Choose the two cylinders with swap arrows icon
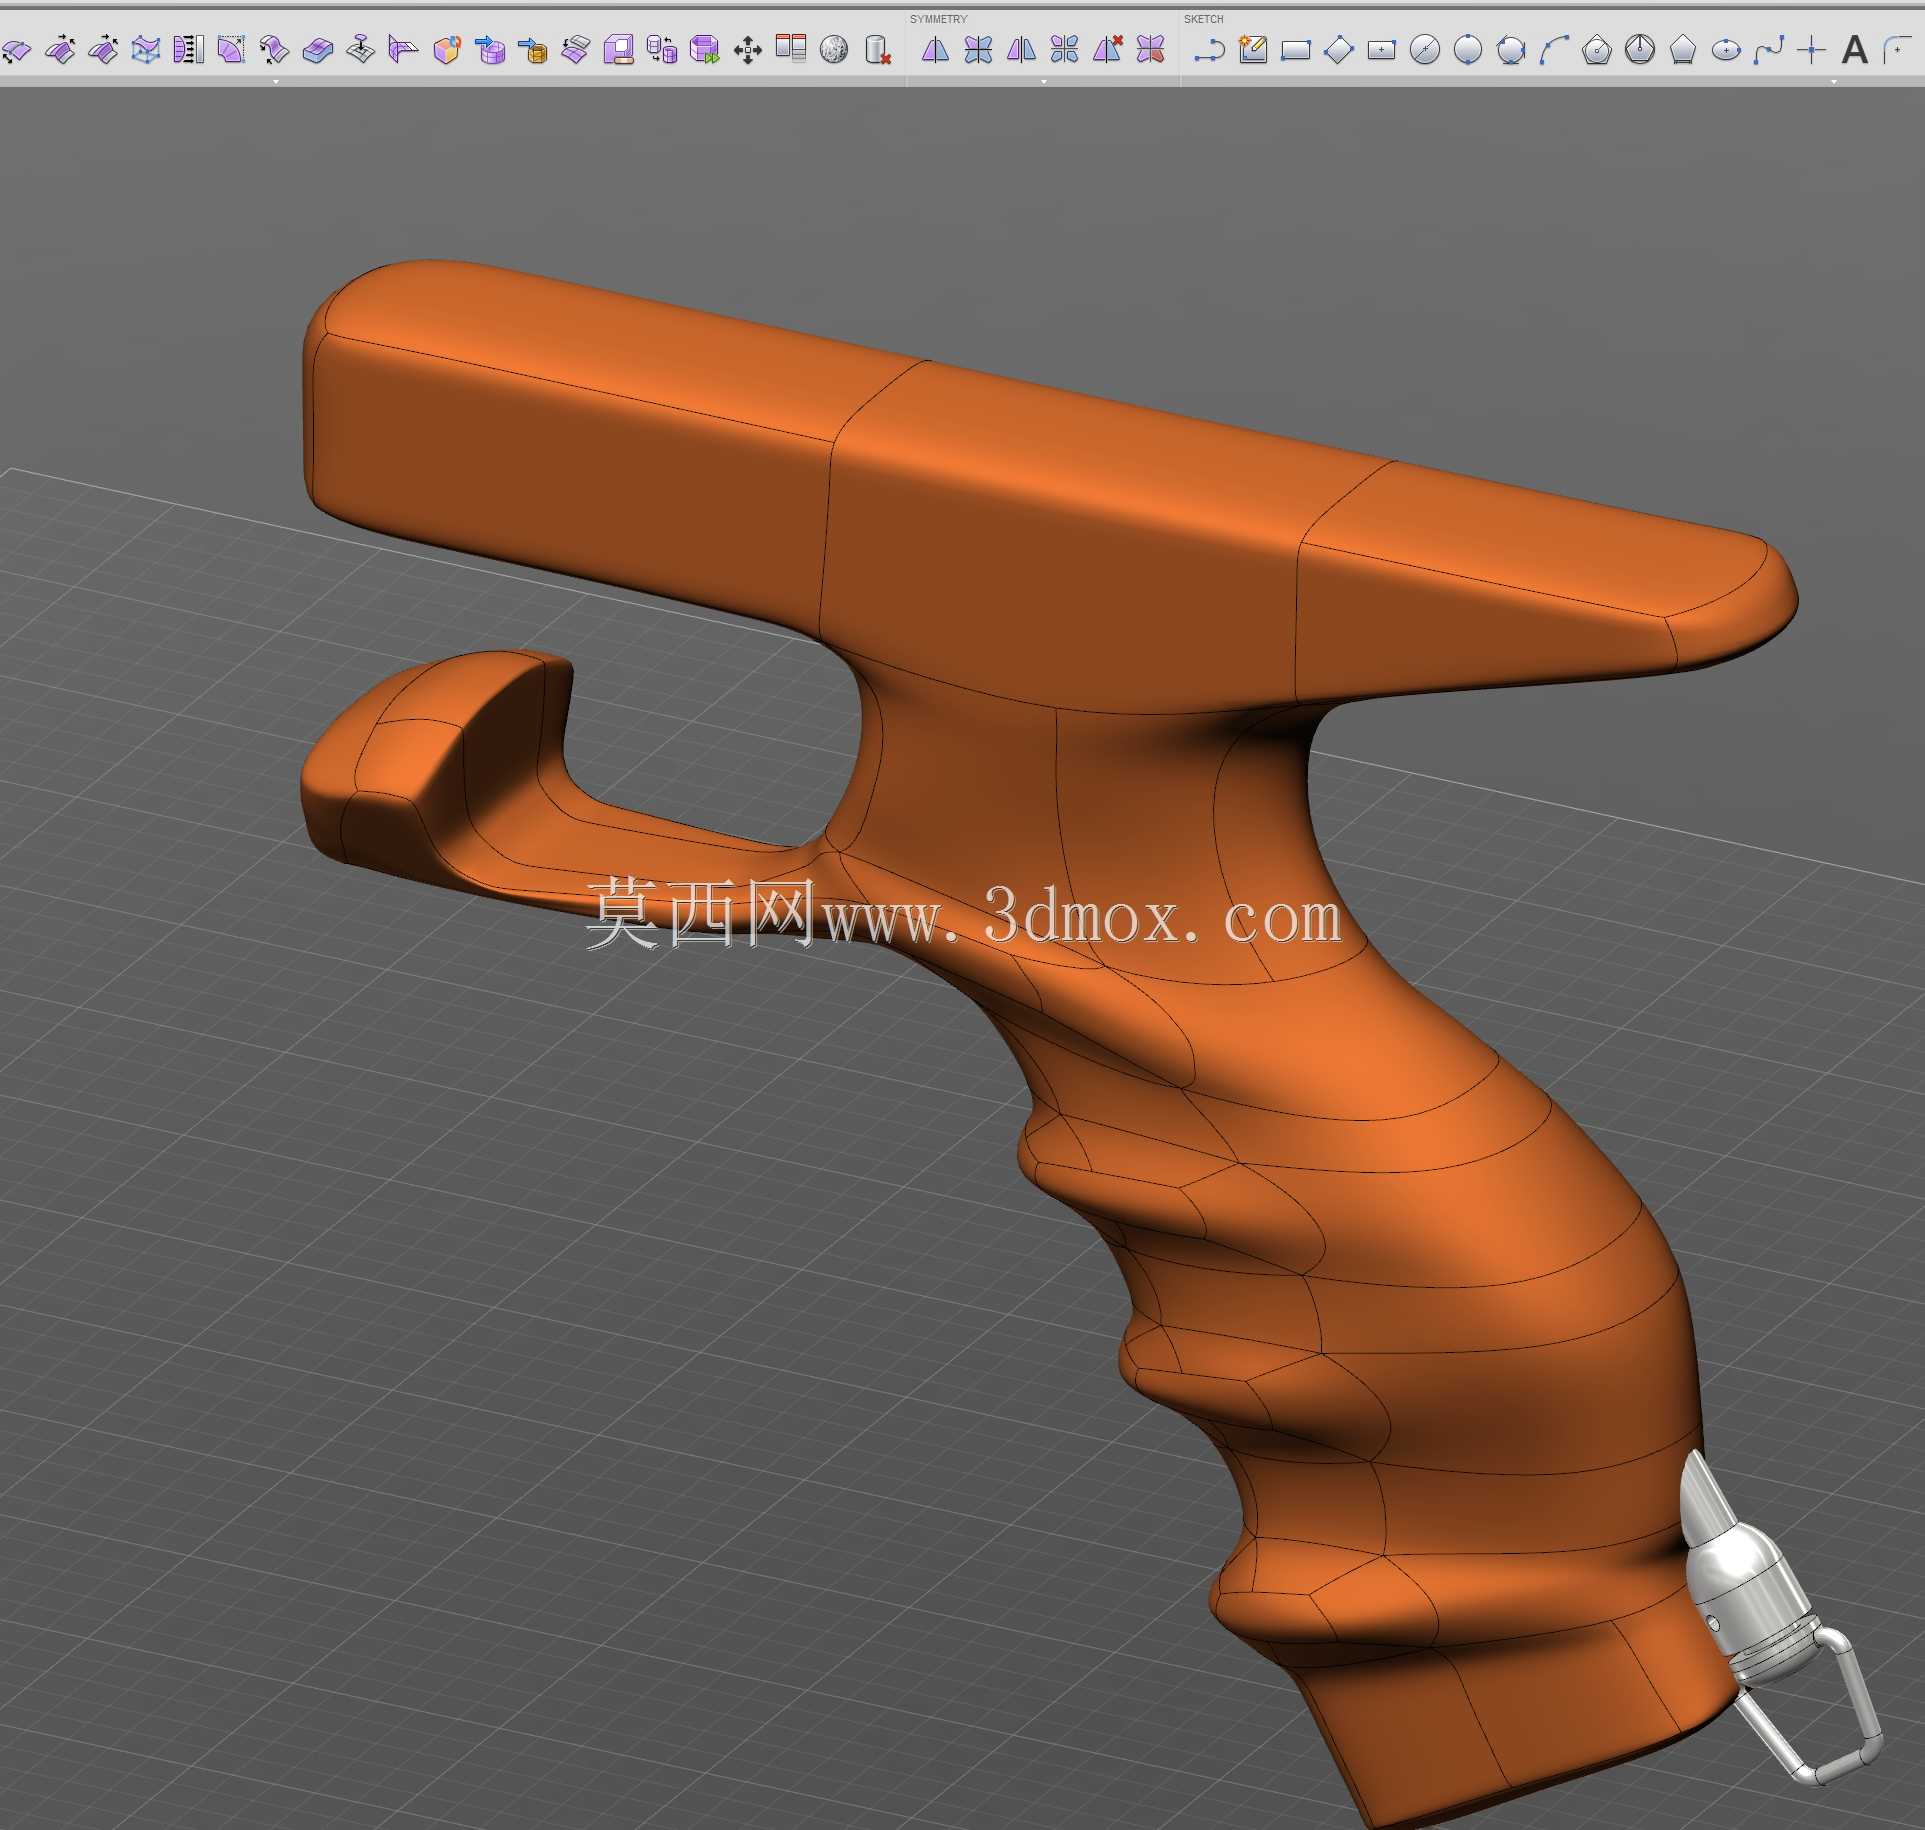This screenshot has height=1830, width=1925. pyautogui.click(x=662, y=50)
